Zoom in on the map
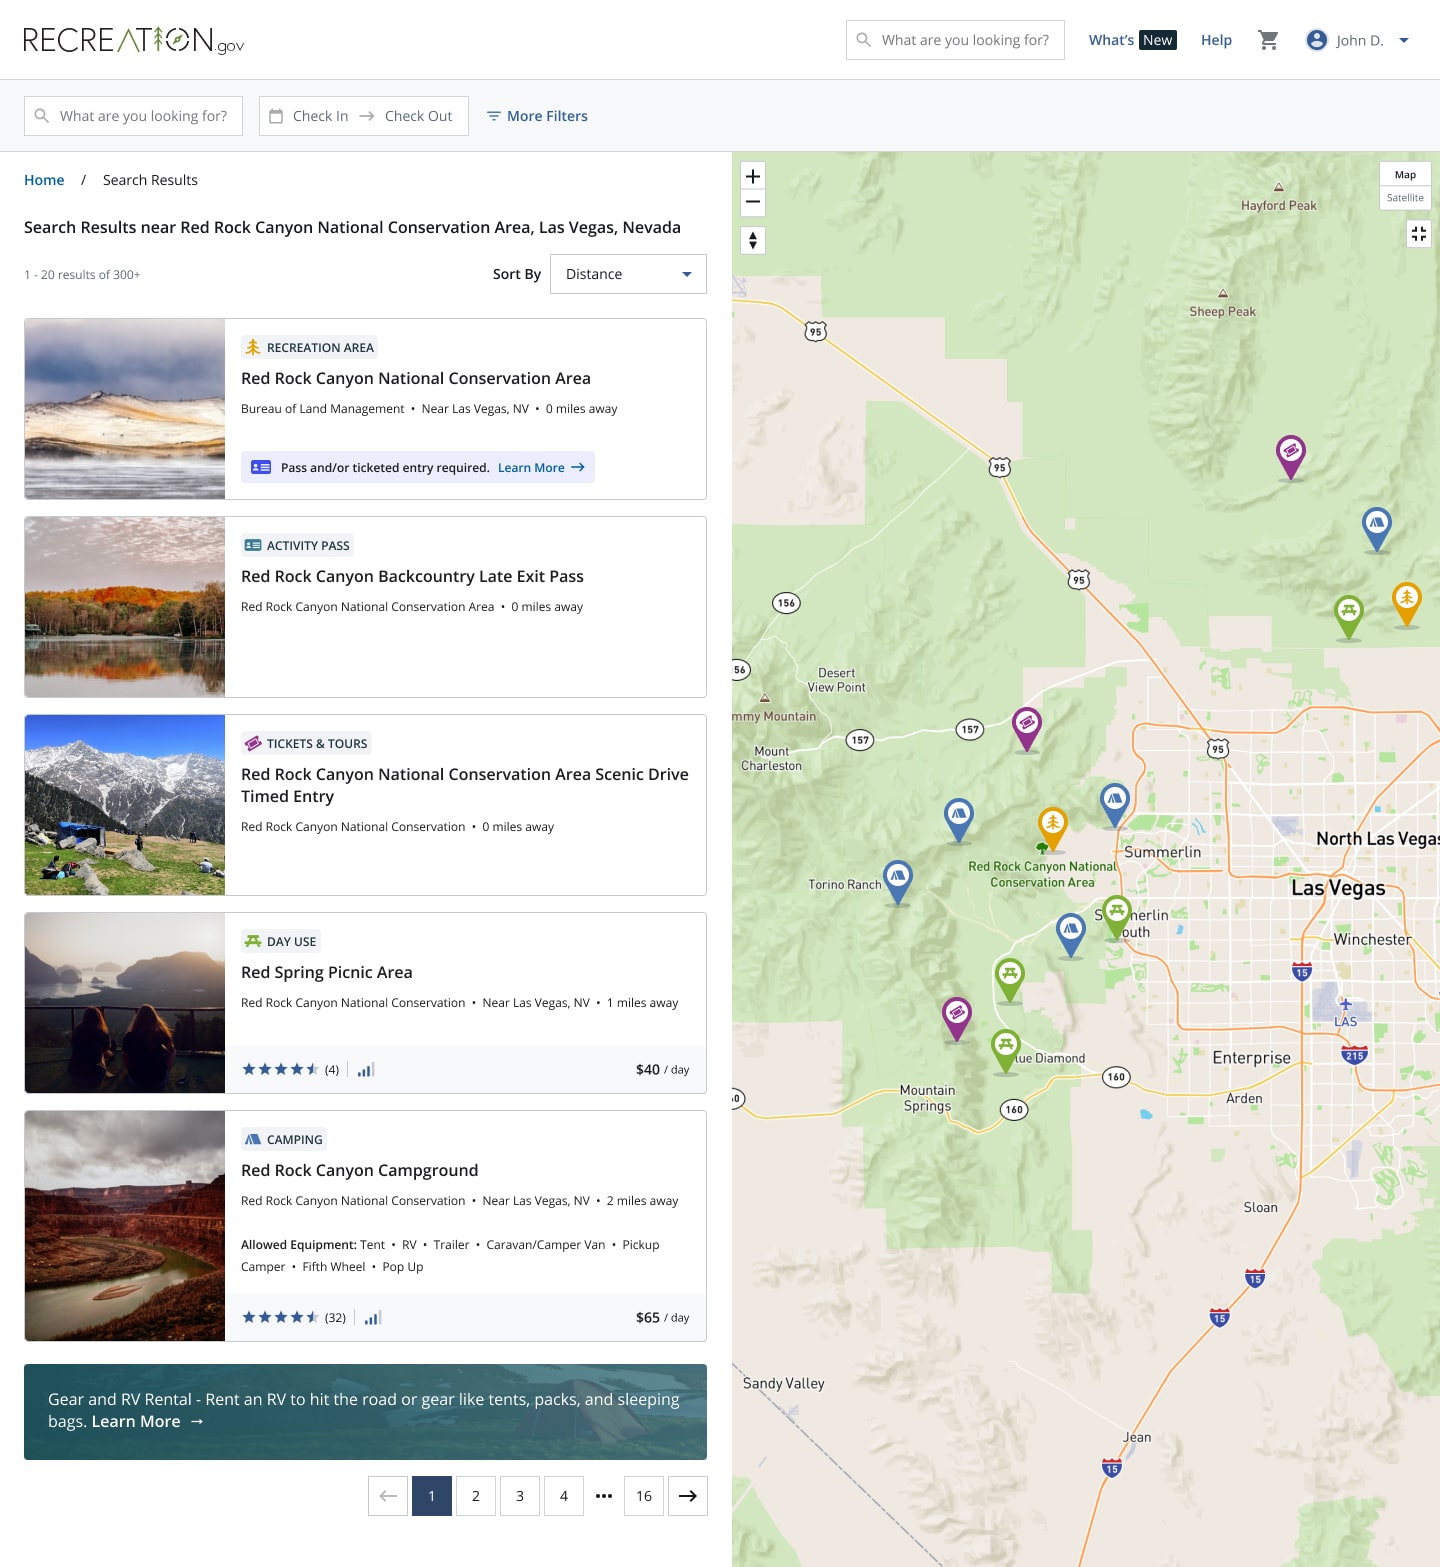This screenshot has width=1440, height=1567. pos(753,176)
